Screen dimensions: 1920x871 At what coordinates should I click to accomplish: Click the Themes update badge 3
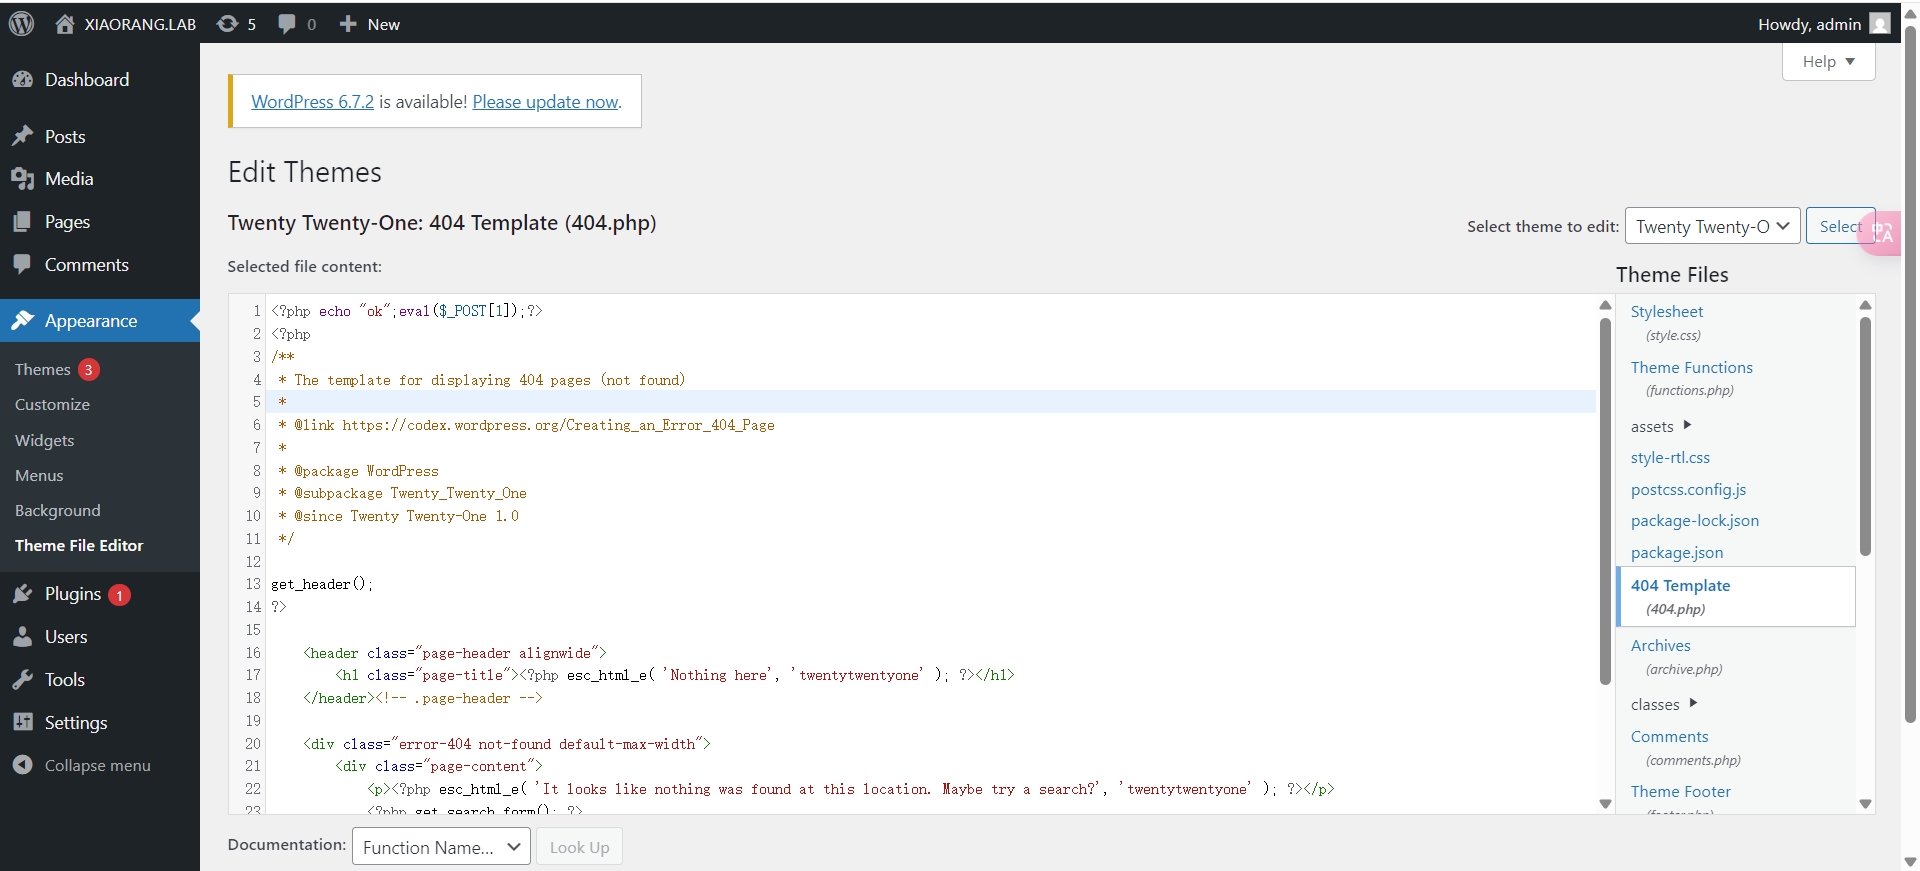[x=89, y=370]
